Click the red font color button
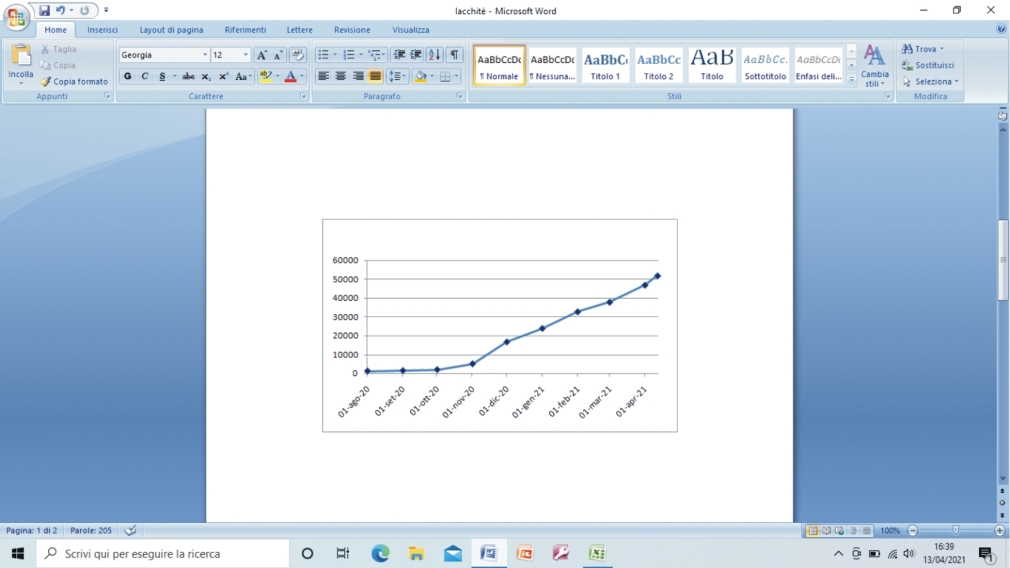This screenshot has height=568, width=1010. coord(291,77)
